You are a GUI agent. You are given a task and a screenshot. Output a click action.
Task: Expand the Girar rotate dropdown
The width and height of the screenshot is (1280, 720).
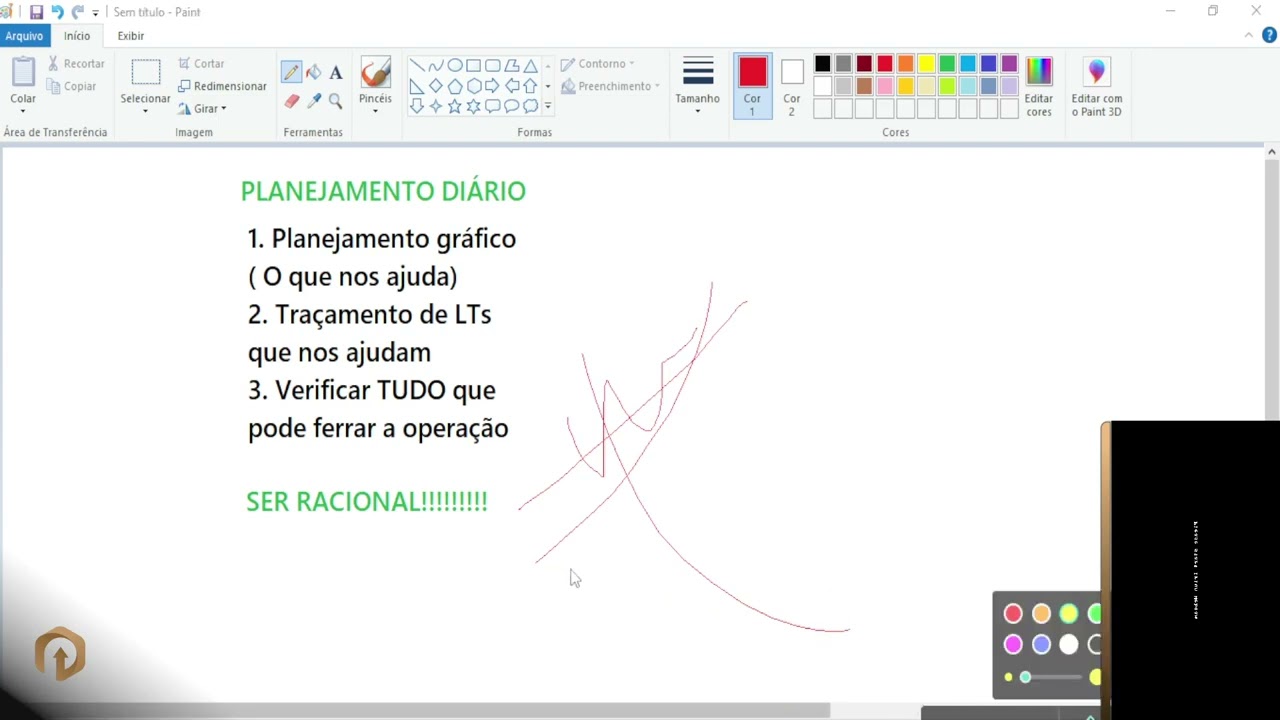(x=202, y=108)
